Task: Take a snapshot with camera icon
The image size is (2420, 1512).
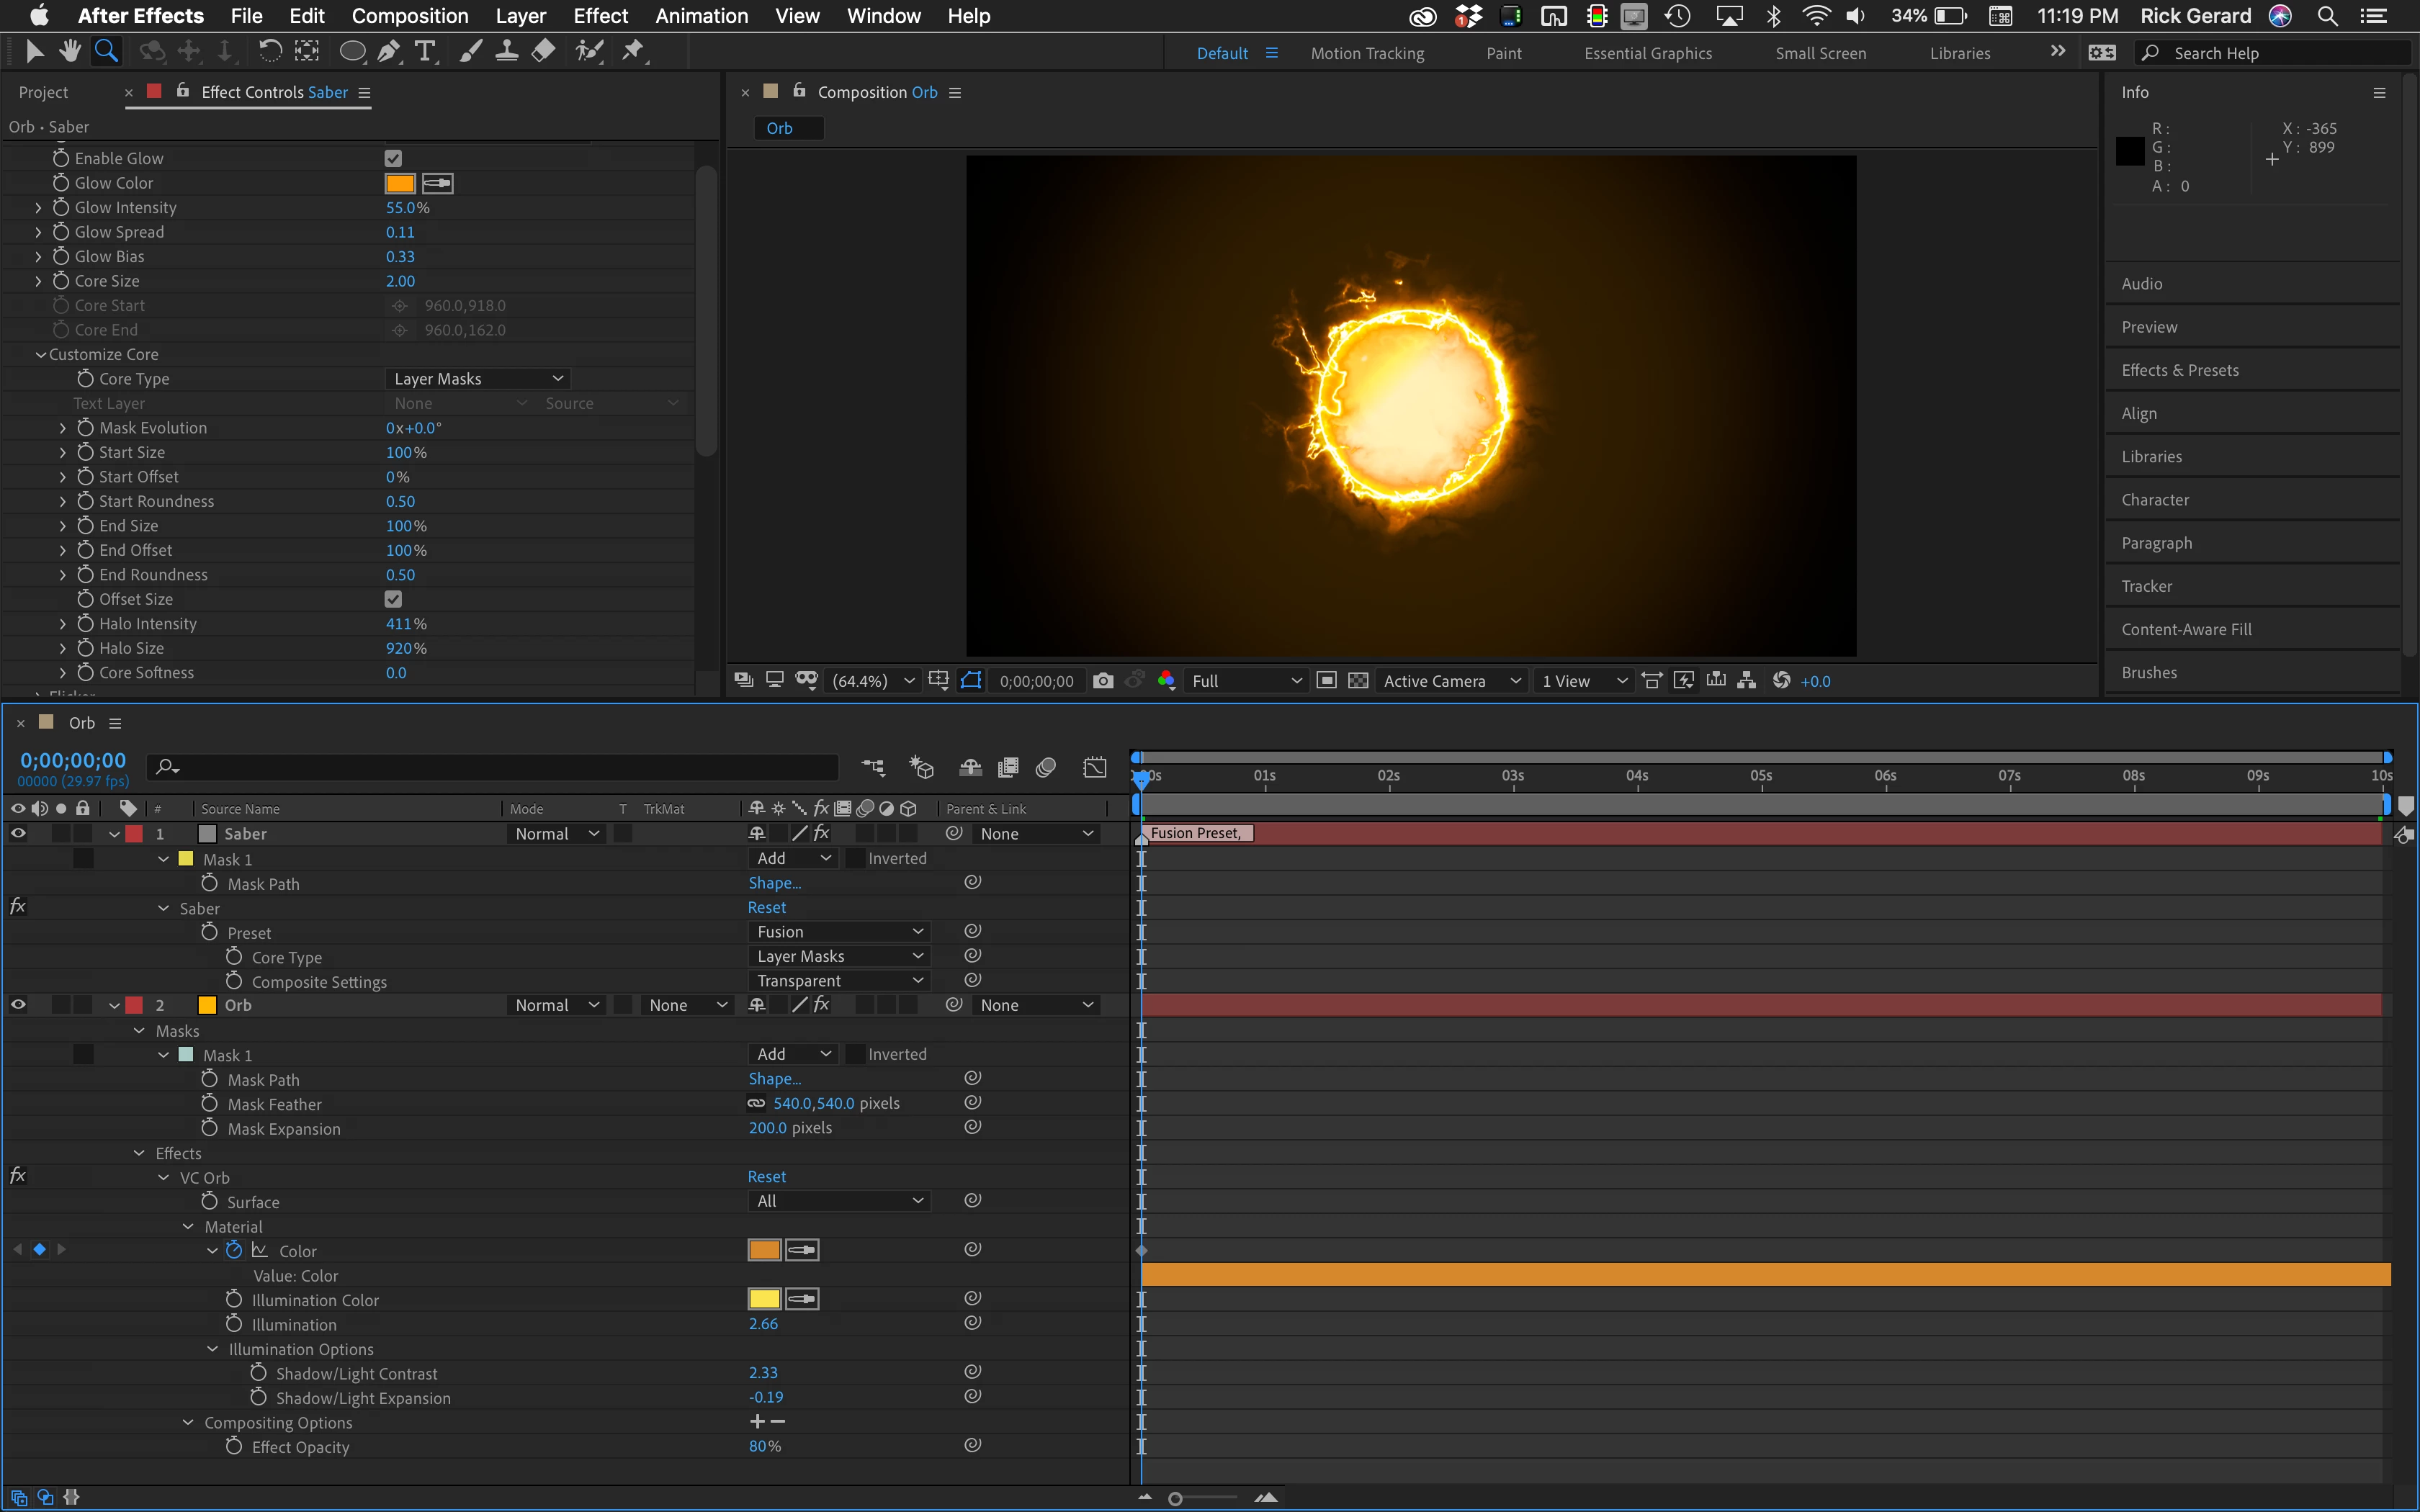Action: 1103,681
